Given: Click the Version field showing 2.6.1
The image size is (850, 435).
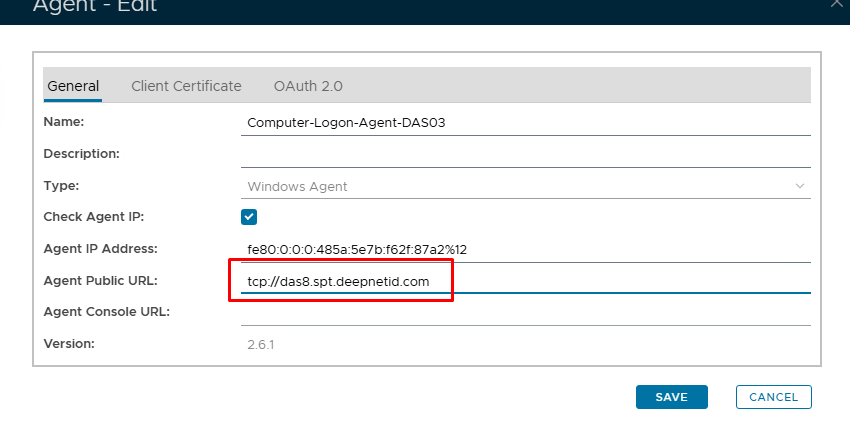Looking at the screenshot, I should [x=525, y=344].
